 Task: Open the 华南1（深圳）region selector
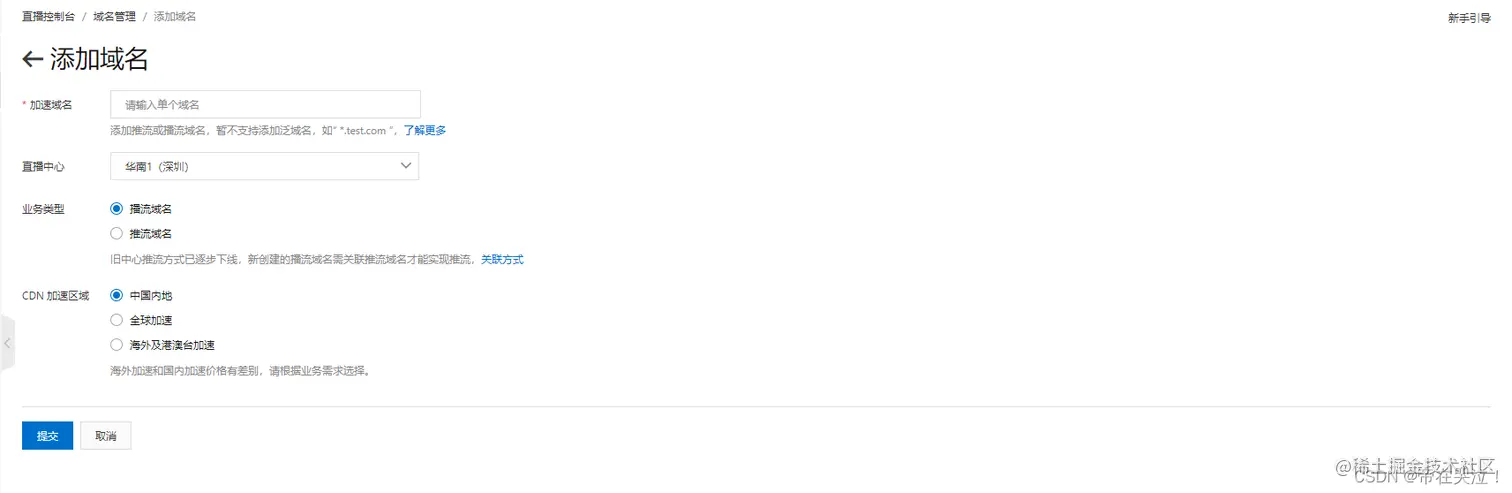click(264, 166)
